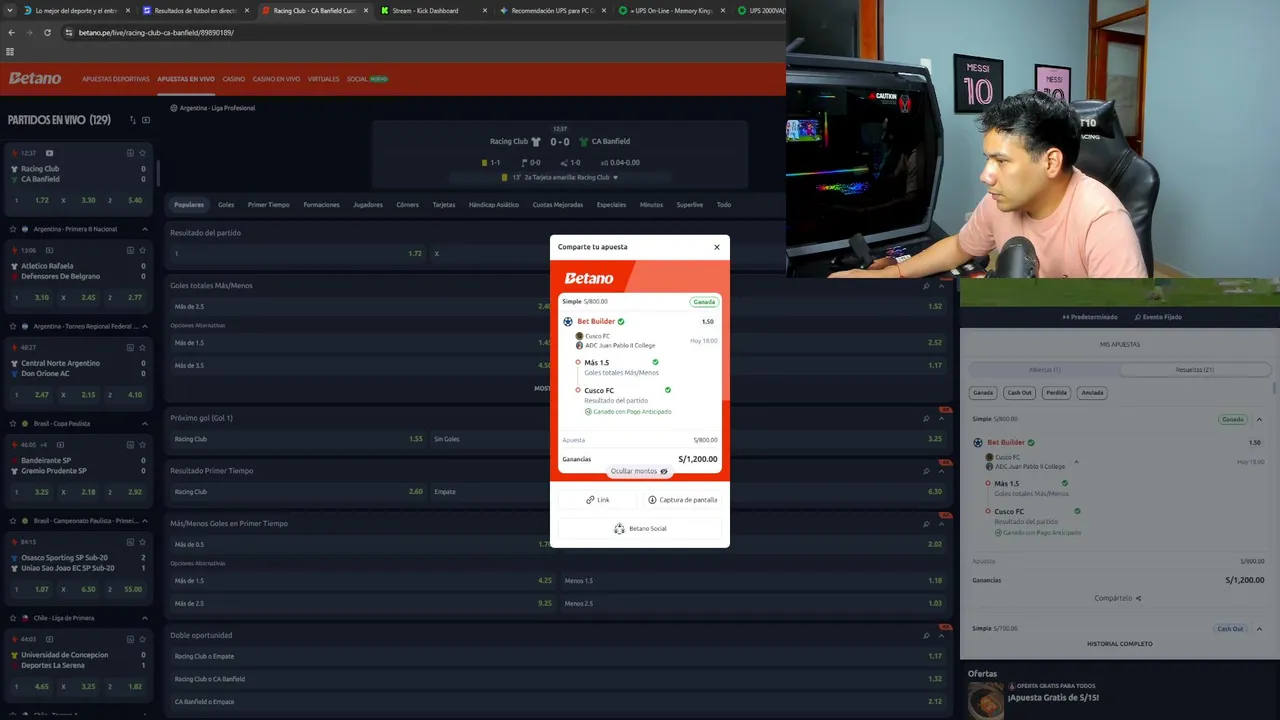This screenshot has height=720, width=1280.
Task: Favorite the Argentina Primera B Nacional league
Action: click(x=13, y=229)
